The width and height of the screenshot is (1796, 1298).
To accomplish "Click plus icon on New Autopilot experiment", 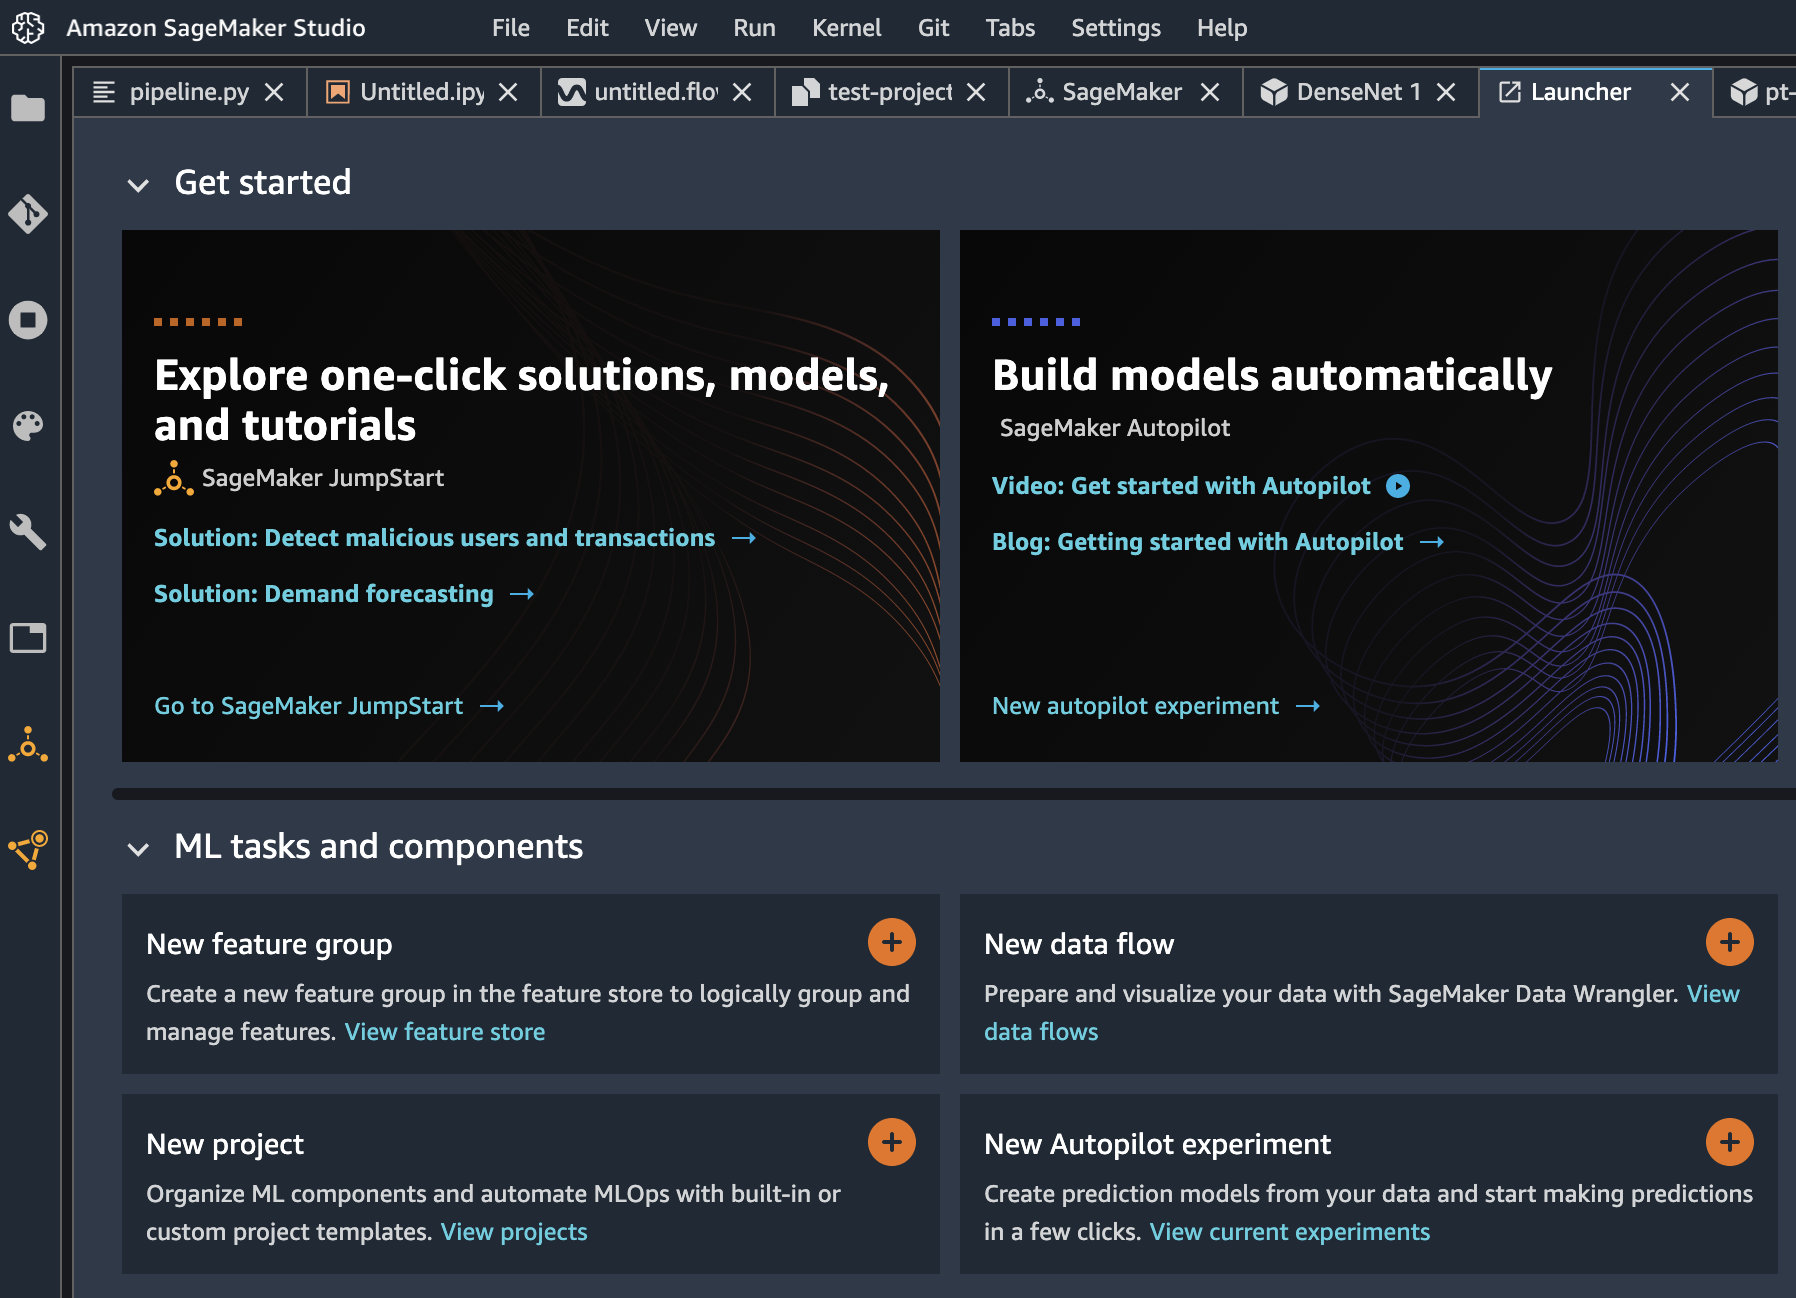I will [1730, 1142].
